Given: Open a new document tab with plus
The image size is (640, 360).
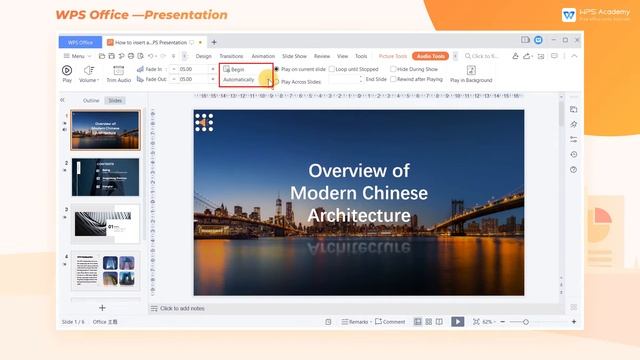Looking at the screenshot, I should [214, 42].
